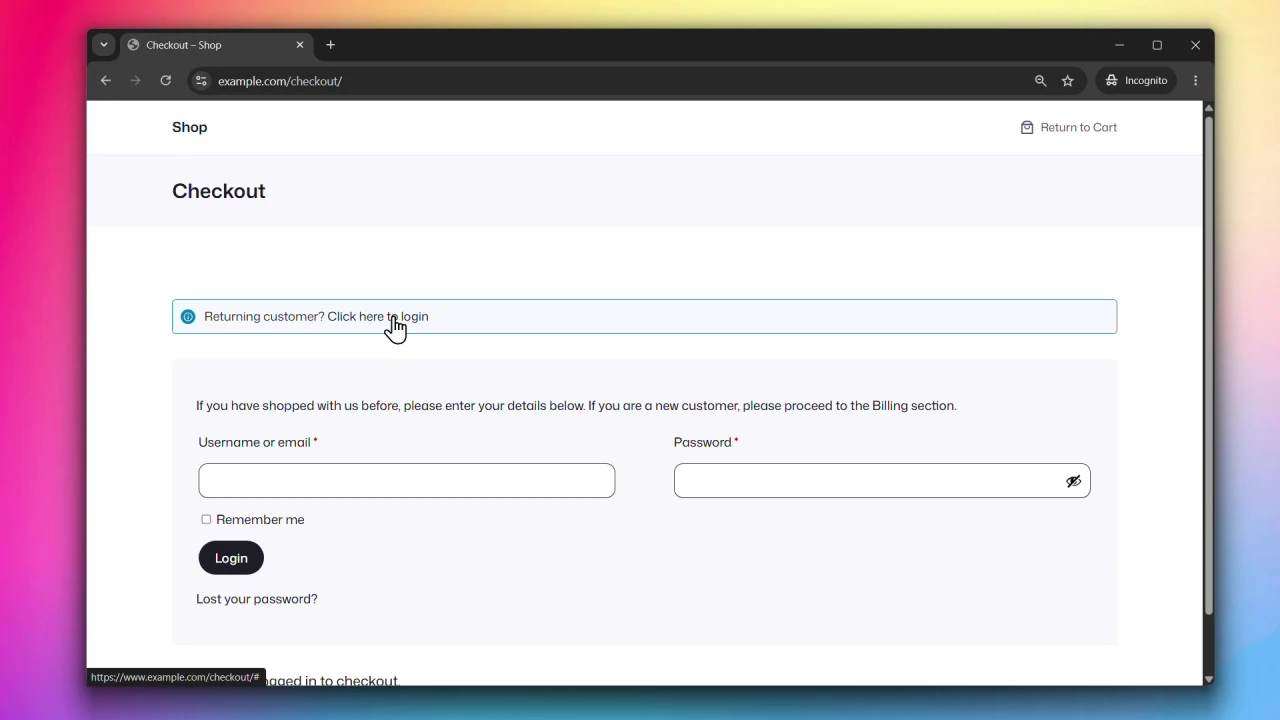Image resolution: width=1280 pixels, height=720 pixels.
Task: Click 'Click here to login' link
Action: 378,317
